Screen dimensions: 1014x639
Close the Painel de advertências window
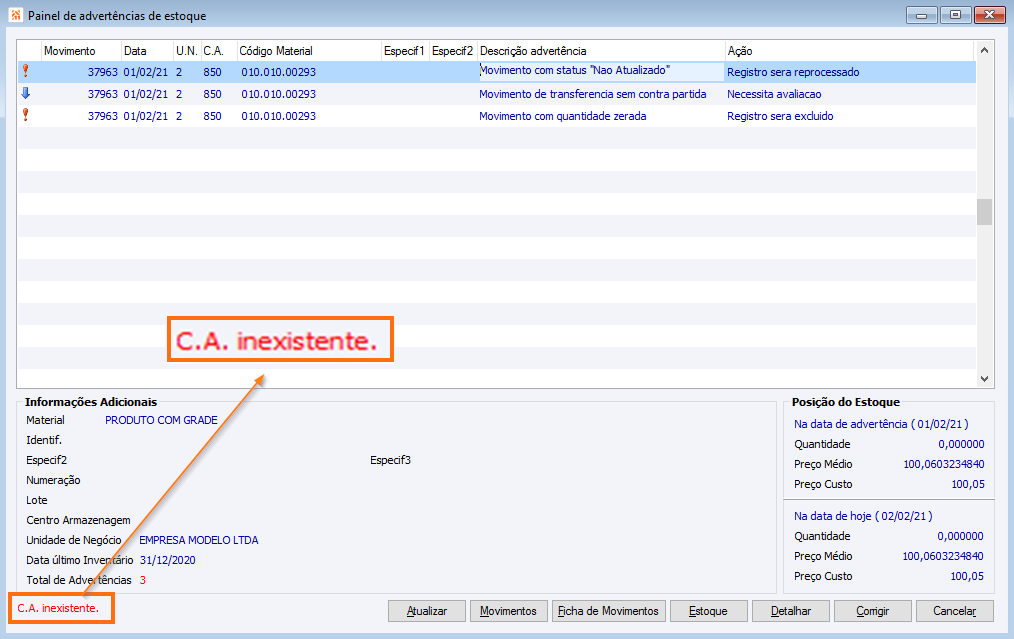pyautogui.click(x=989, y=15)
